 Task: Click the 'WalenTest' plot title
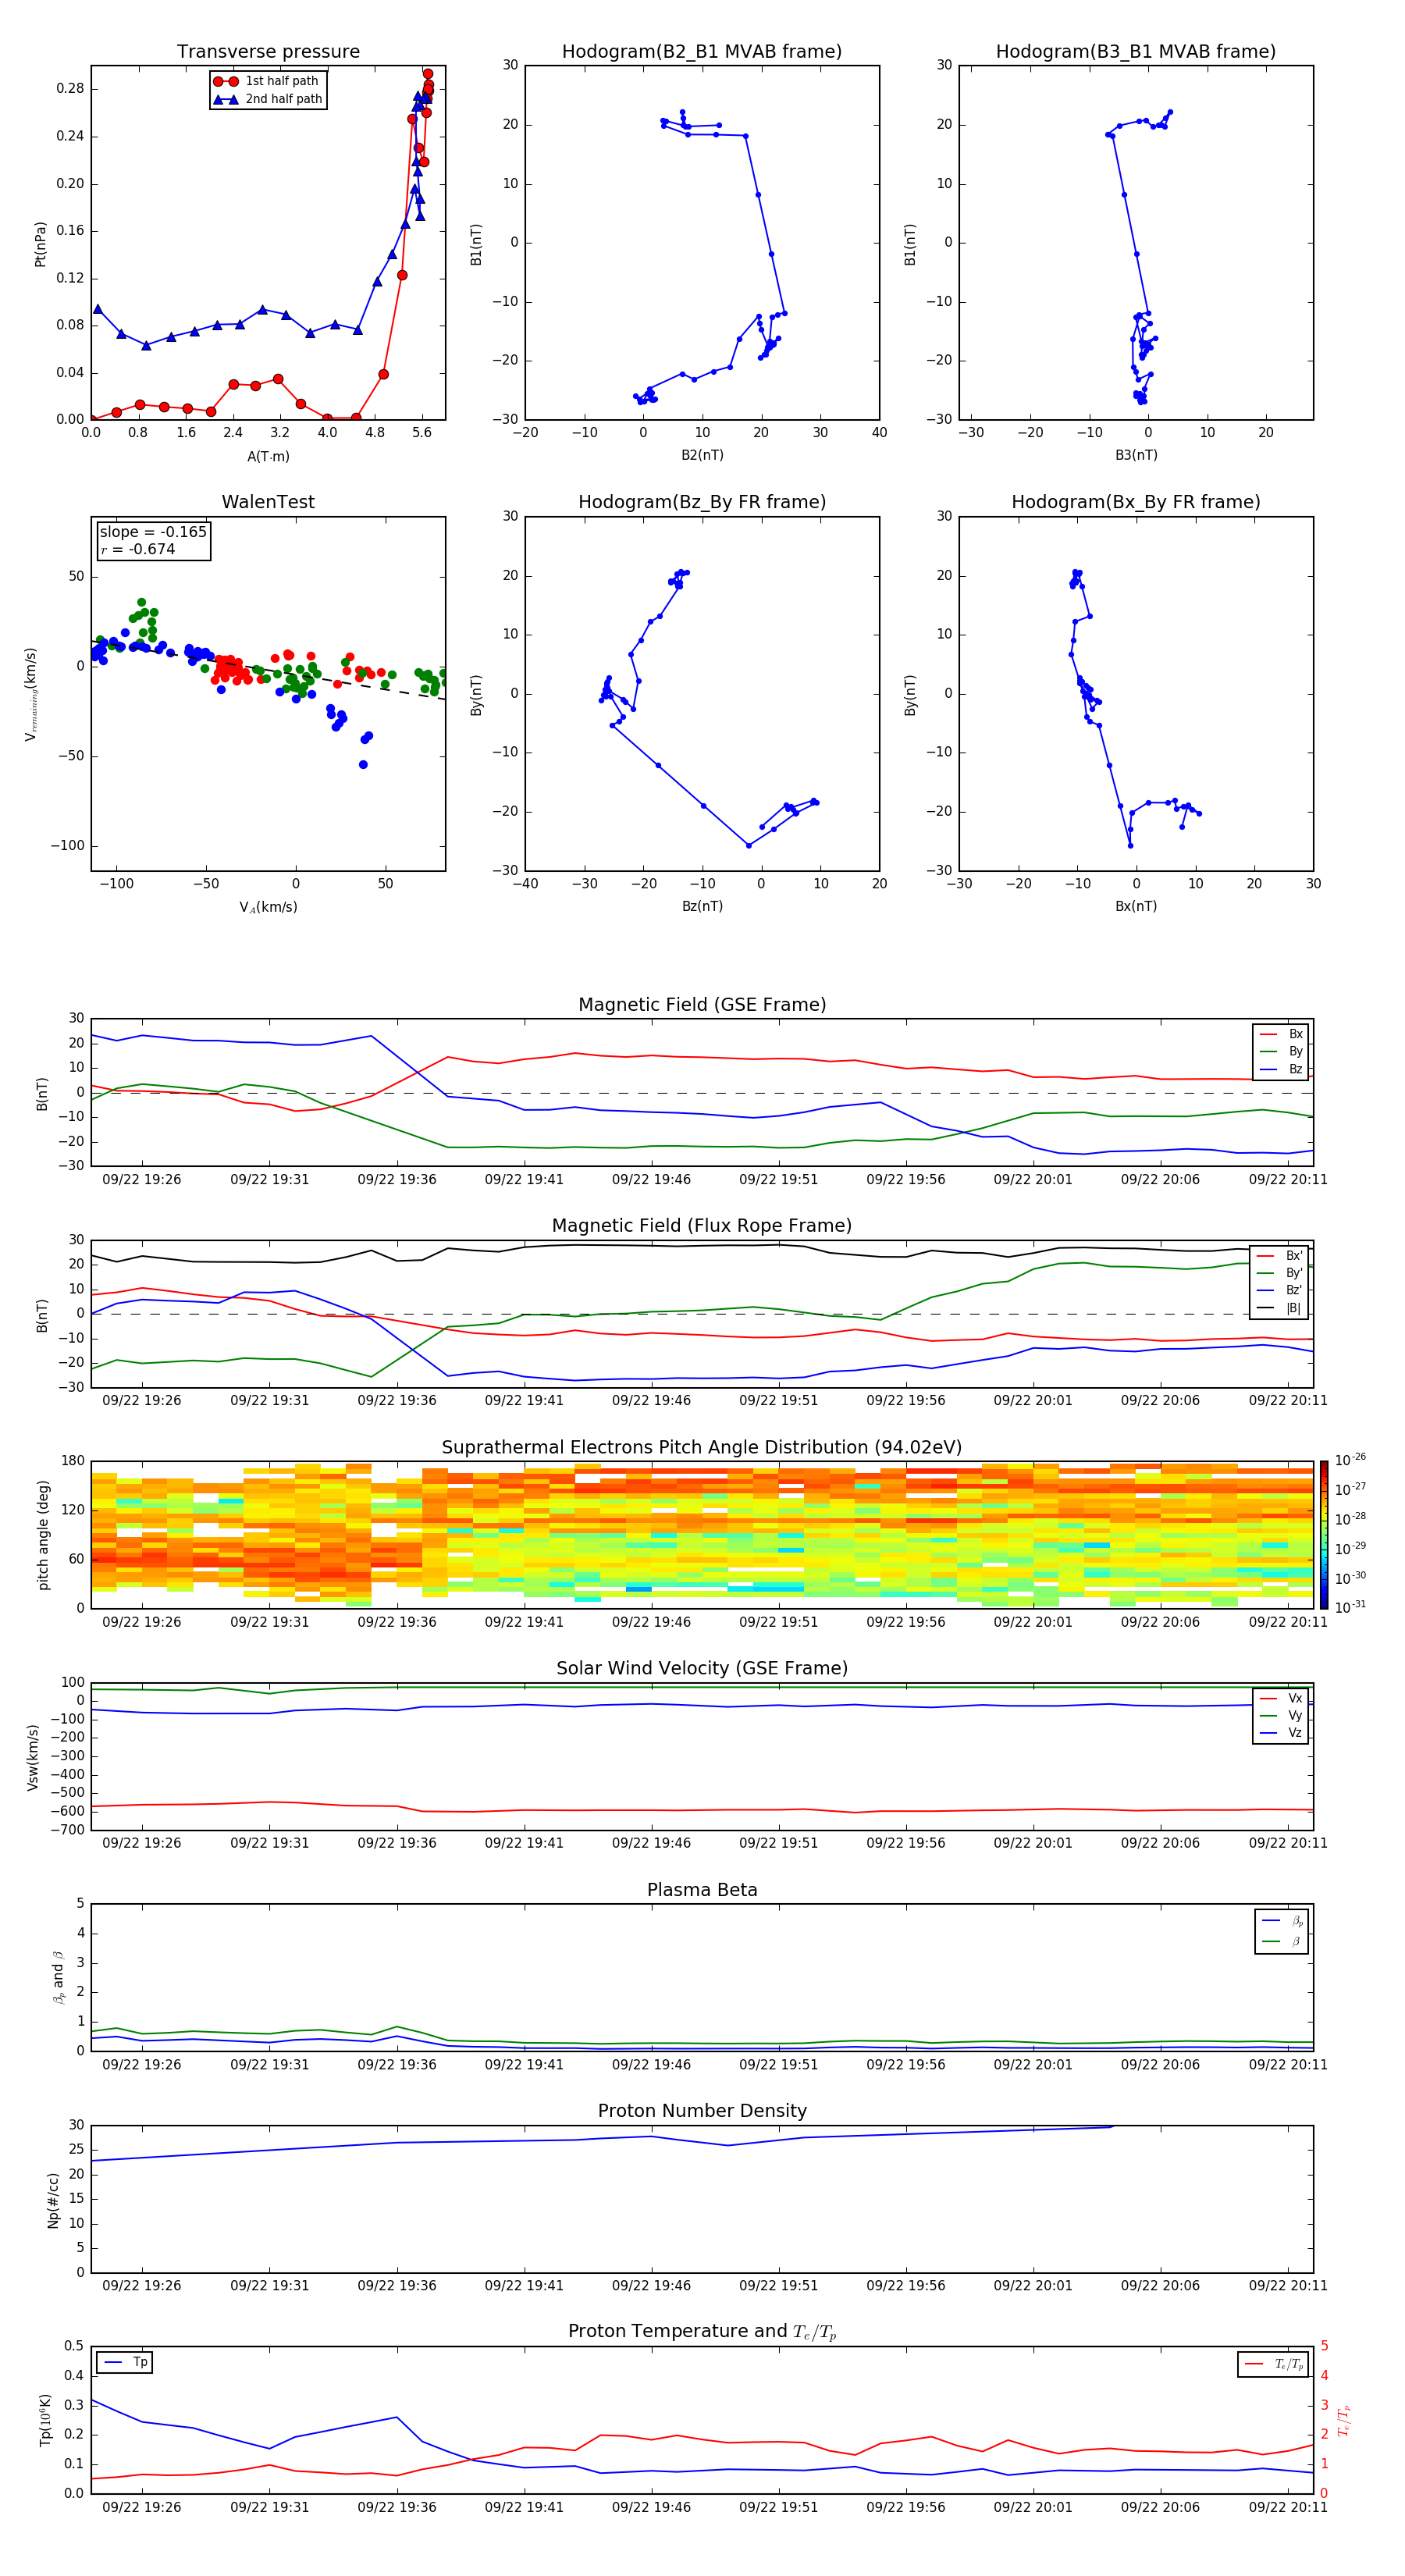(x=268, y=502)
